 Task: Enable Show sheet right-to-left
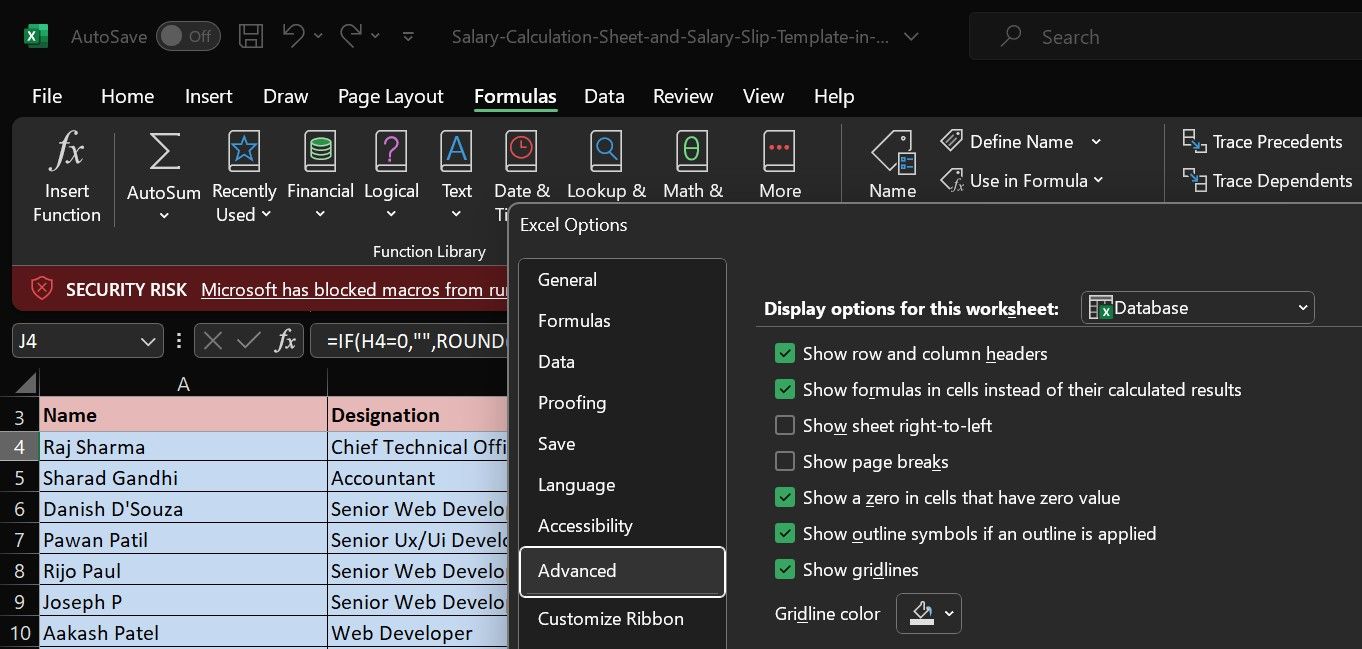point(785,425)
